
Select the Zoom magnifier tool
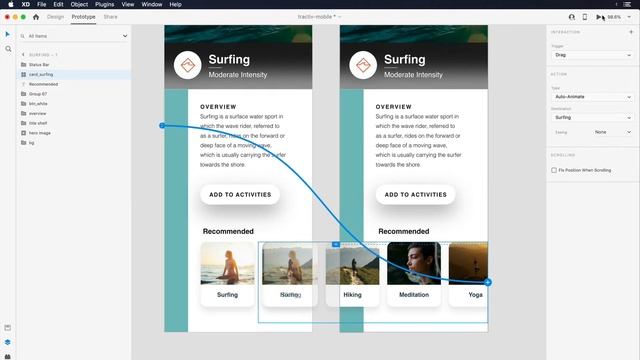coord(8,49)
